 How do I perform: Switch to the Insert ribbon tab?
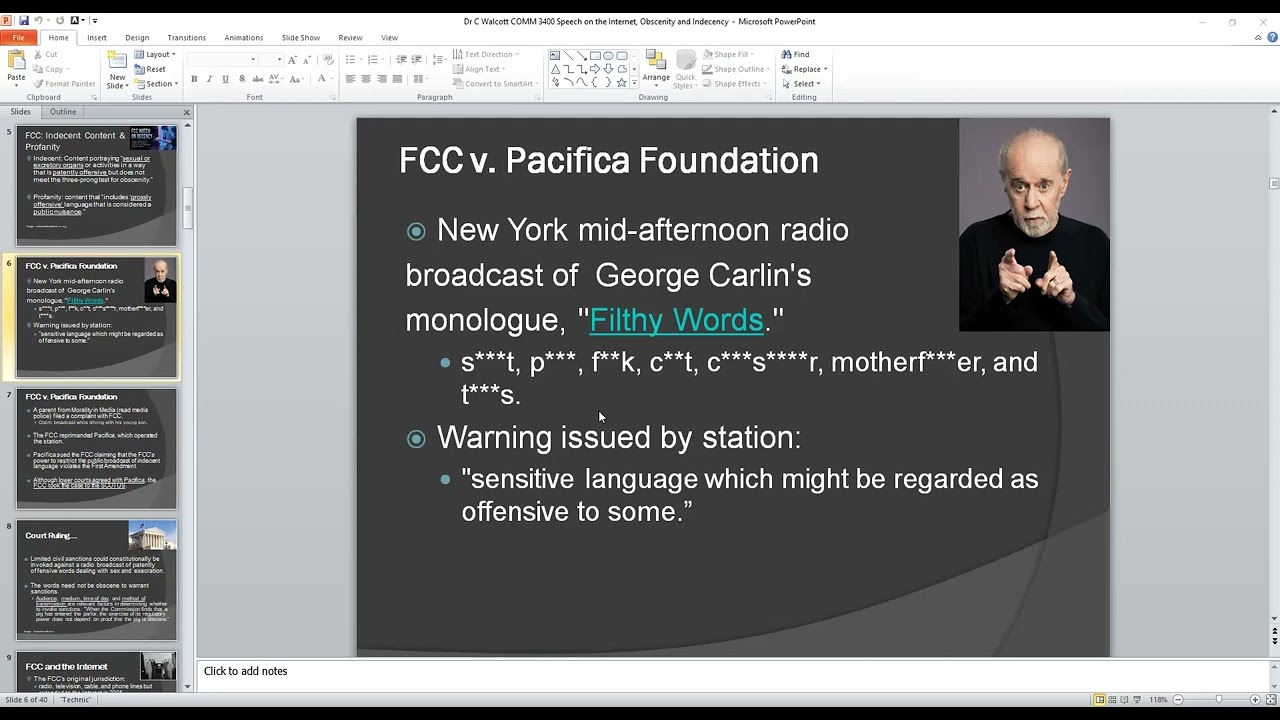[x=97, y=38]
